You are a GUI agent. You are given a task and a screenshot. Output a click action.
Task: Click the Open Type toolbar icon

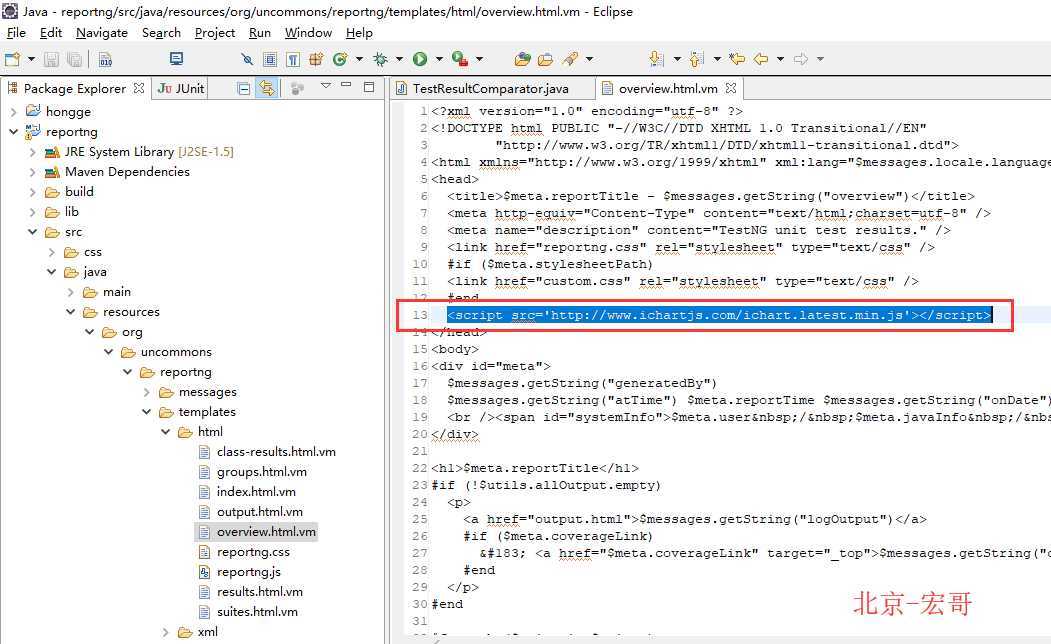click(x=522, y=60)
